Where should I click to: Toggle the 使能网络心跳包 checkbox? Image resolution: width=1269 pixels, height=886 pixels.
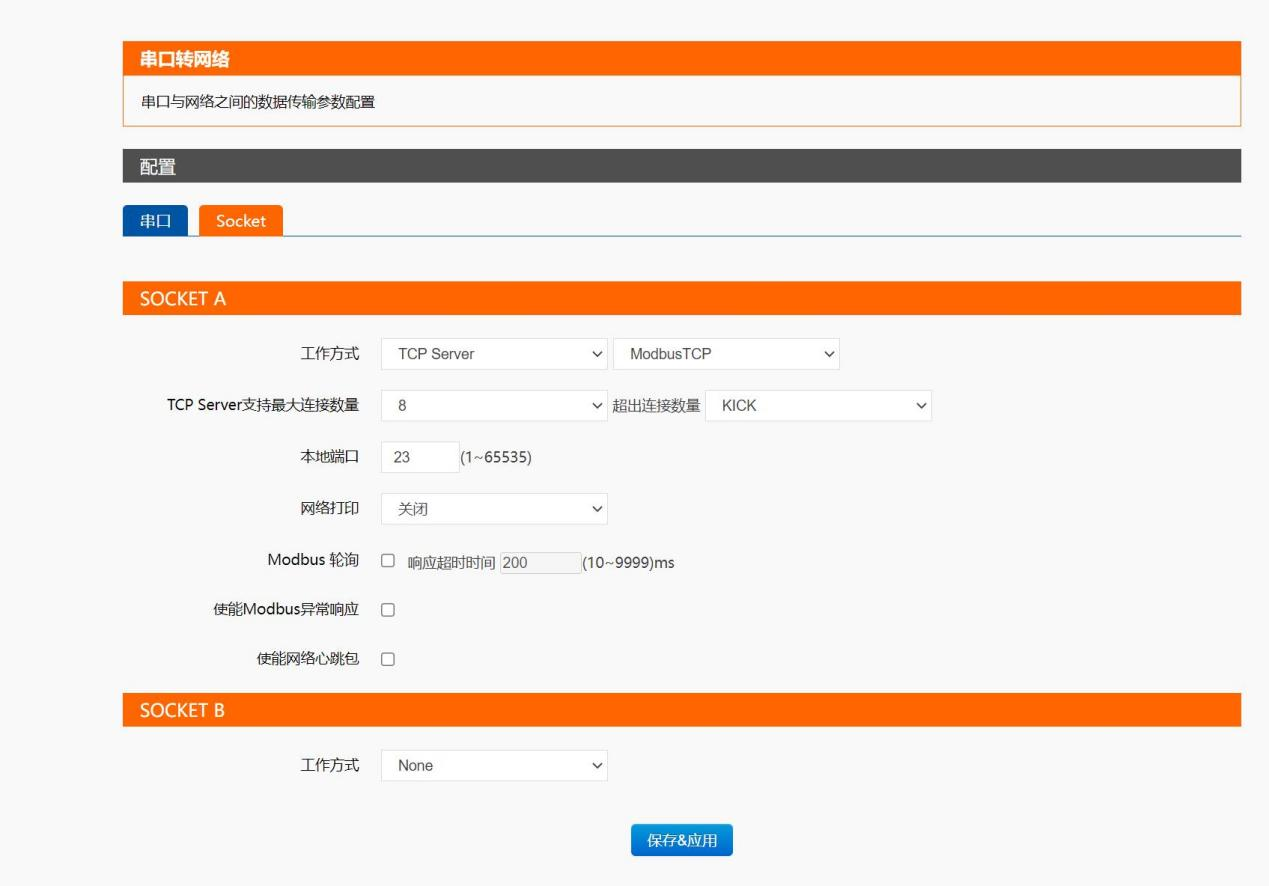click(x=388, y=659)
